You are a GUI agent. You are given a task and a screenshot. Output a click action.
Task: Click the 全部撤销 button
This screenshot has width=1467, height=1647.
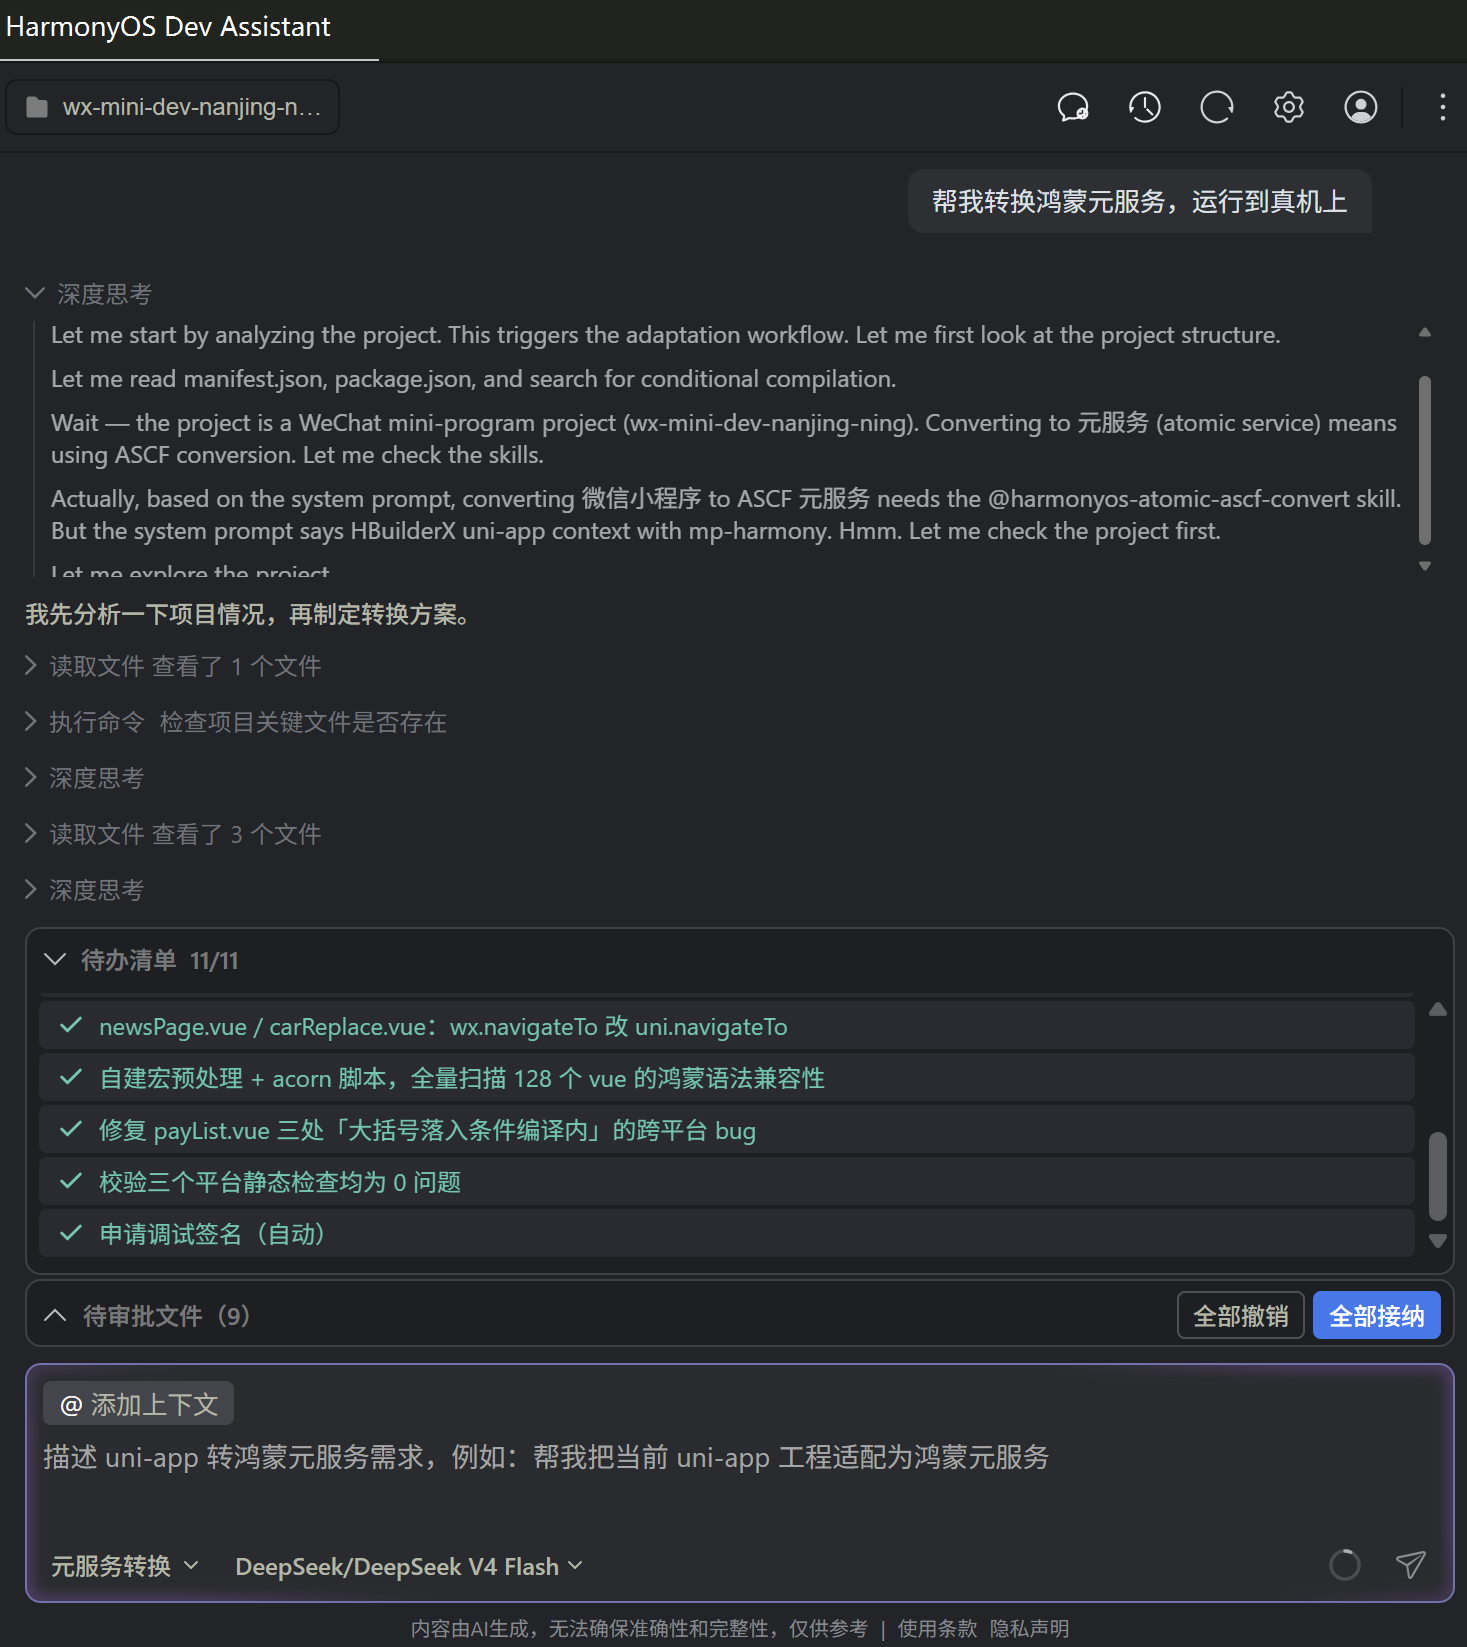1241,1315
